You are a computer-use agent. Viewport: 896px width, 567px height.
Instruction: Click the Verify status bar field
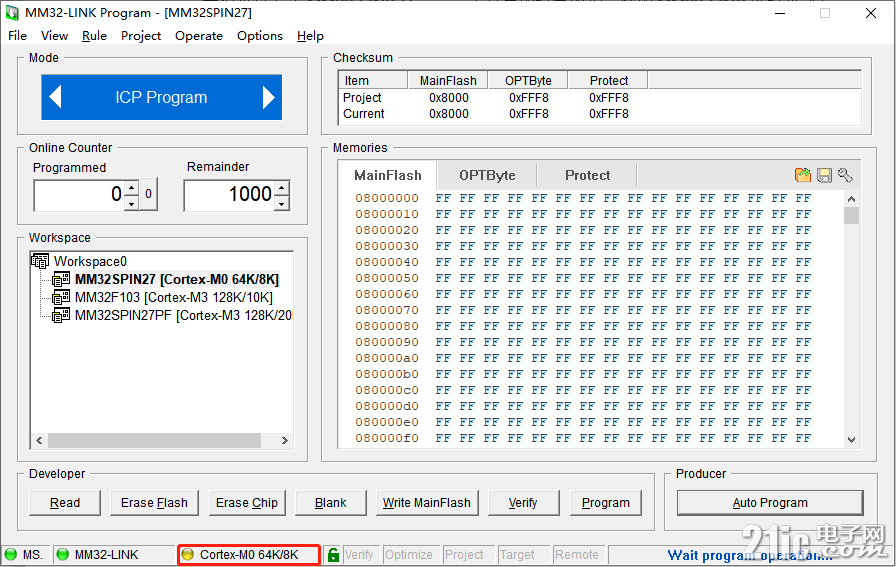(359, 554)
